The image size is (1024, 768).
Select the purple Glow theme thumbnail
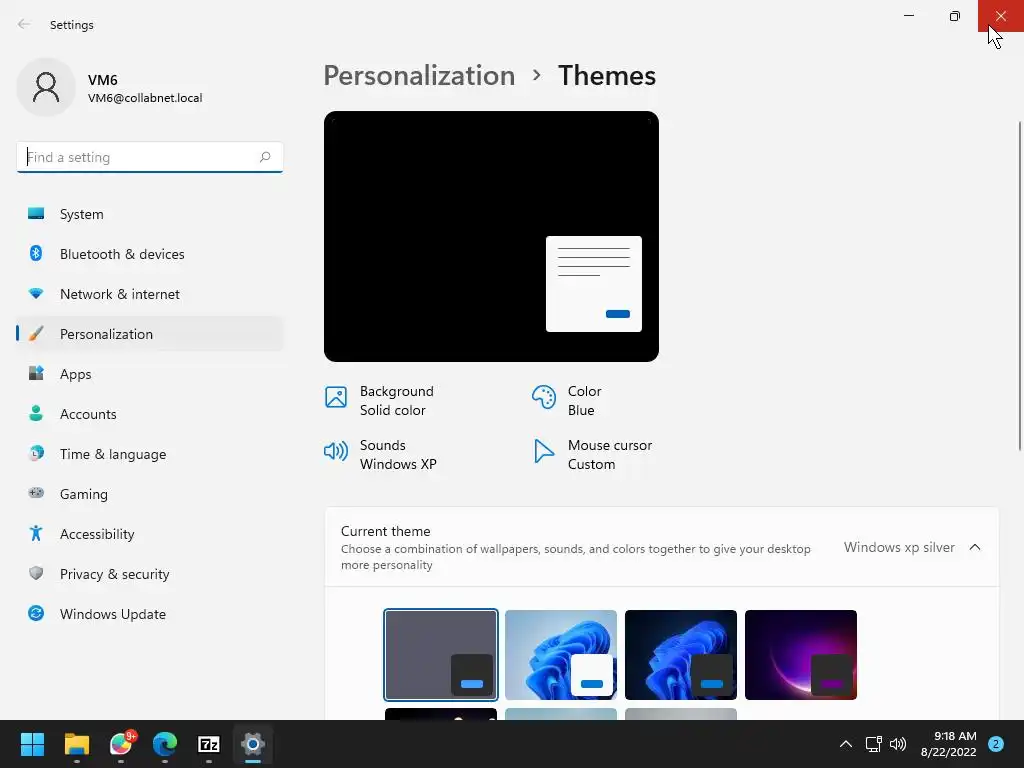(x=801, y=654)
